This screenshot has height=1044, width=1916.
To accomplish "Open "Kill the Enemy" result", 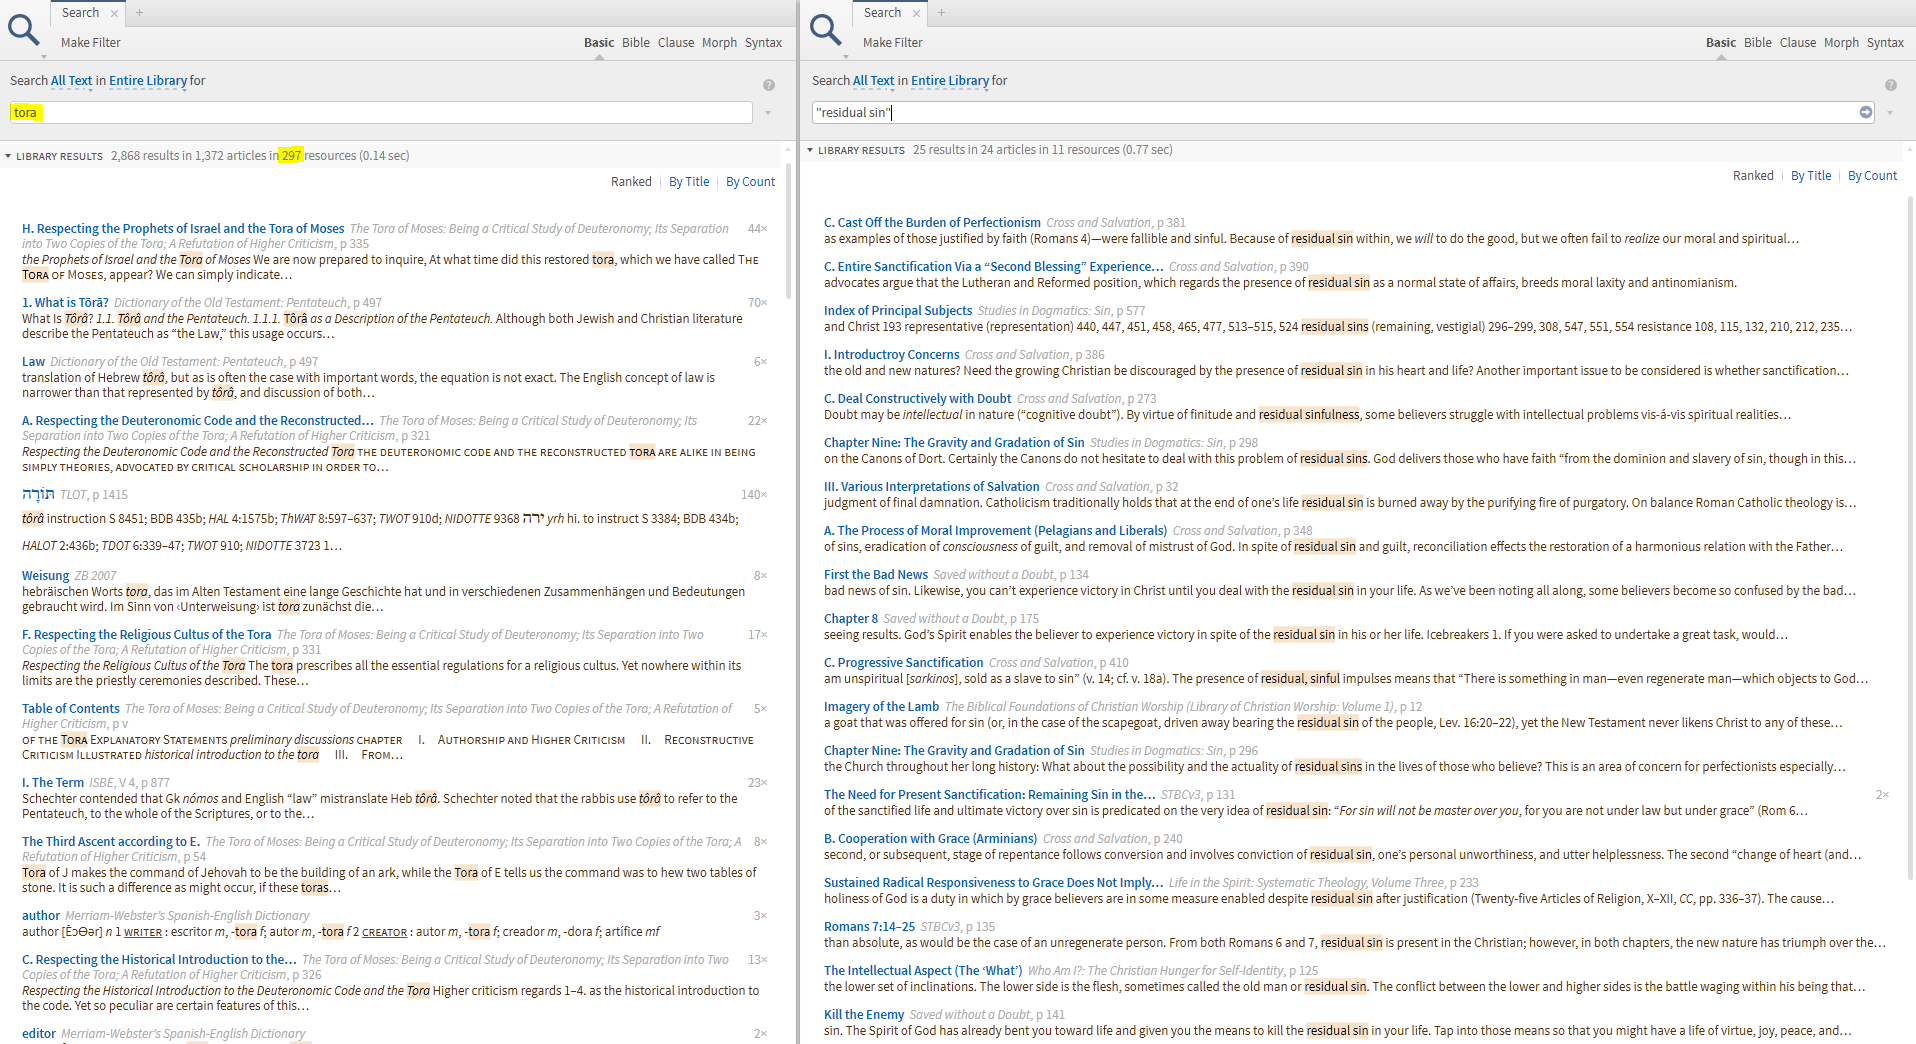I will coord(864,1015).
